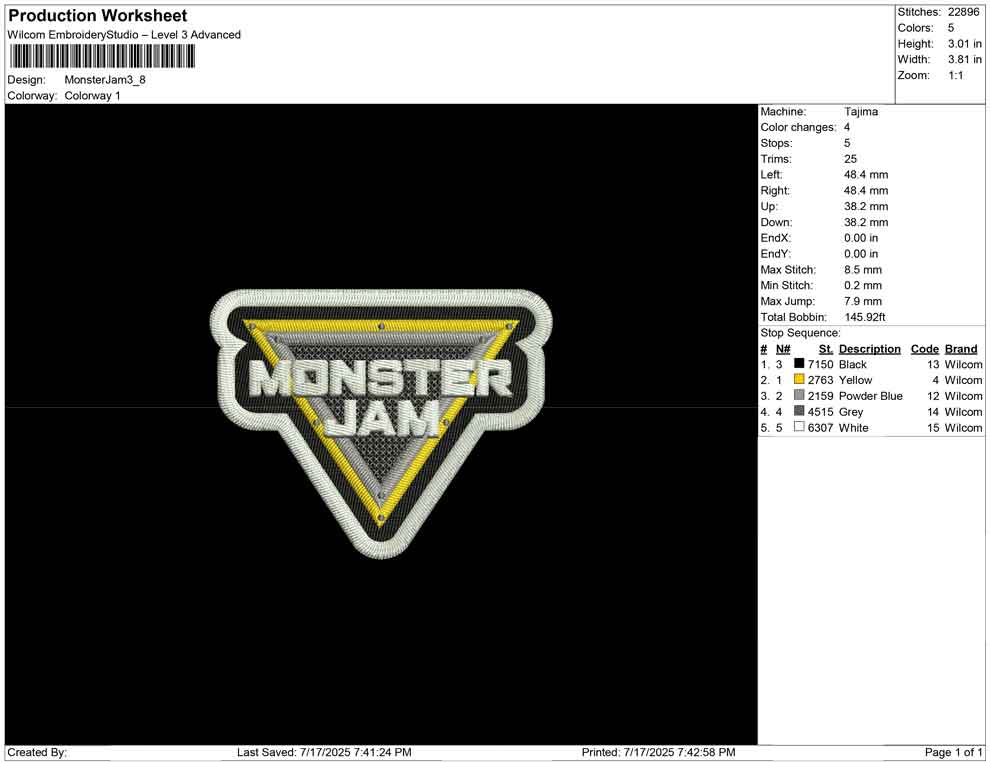Click the barcode under the worksheet title
Viewport: 990px width, 762px height.
[102, 57]
